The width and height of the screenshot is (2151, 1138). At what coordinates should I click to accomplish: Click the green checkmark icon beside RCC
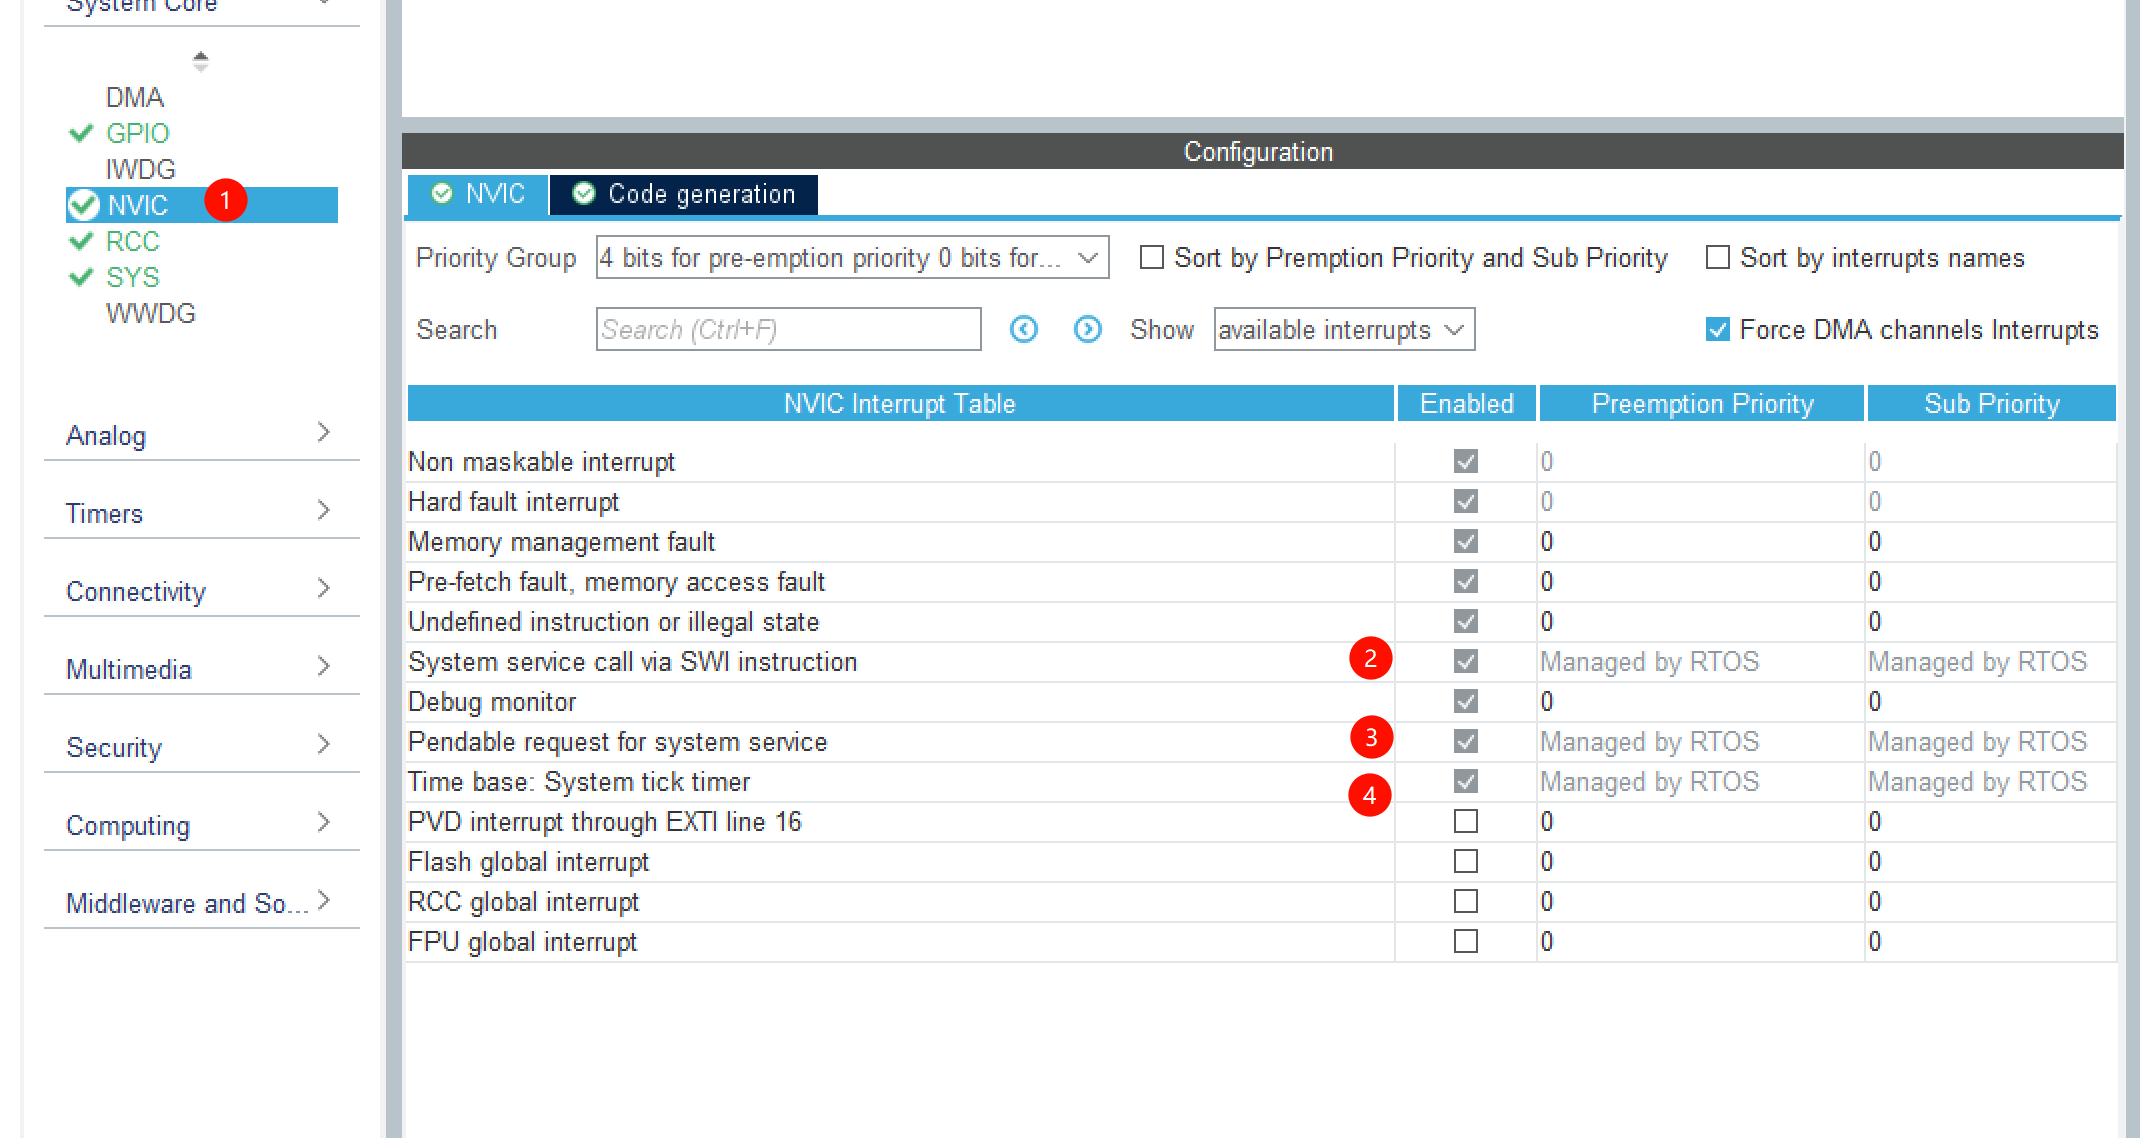[81, 241]
